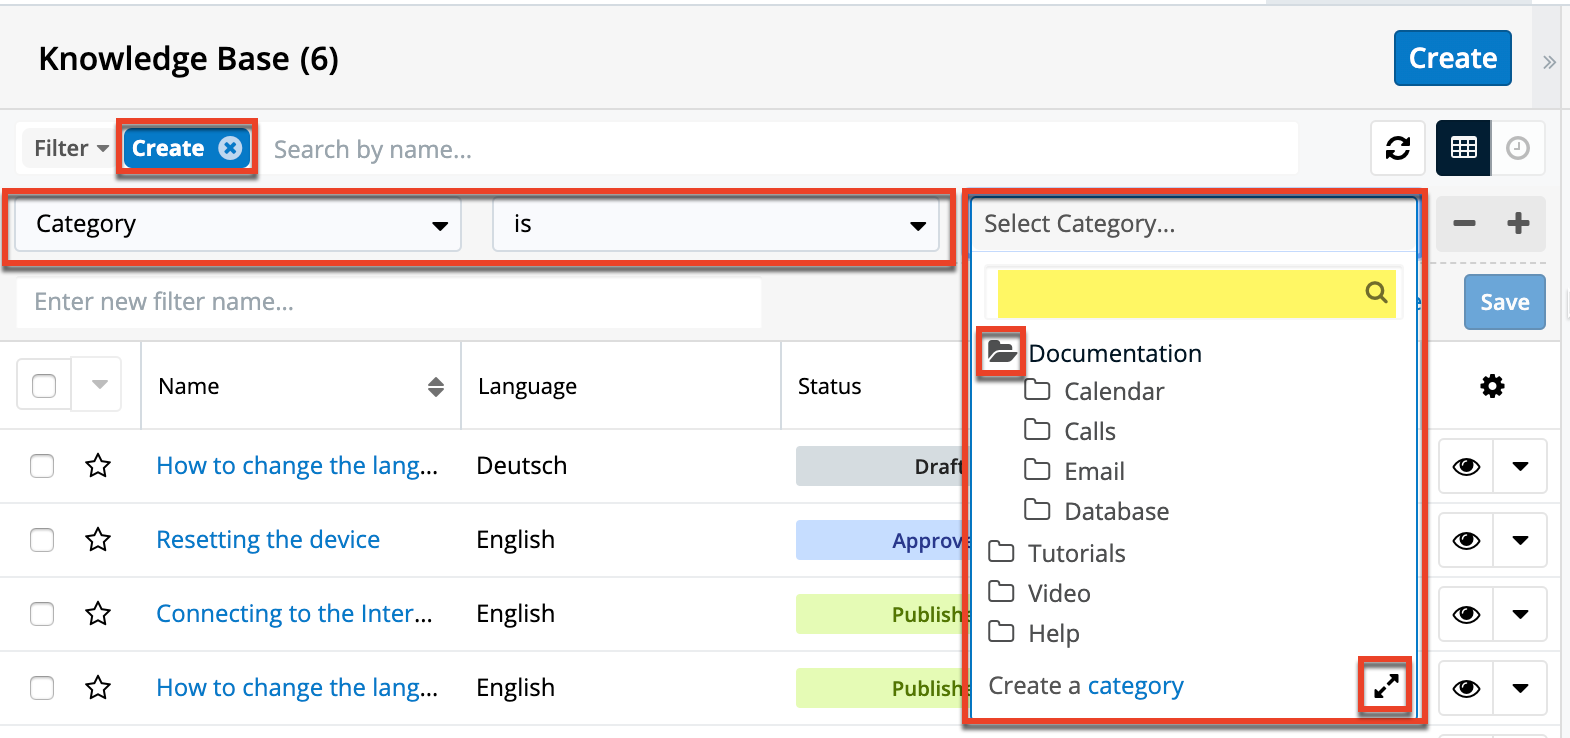Open the 'is' operator dropdown
Image resolution: width=1570 pixels, height=738 pixels.
pos(716,225)
